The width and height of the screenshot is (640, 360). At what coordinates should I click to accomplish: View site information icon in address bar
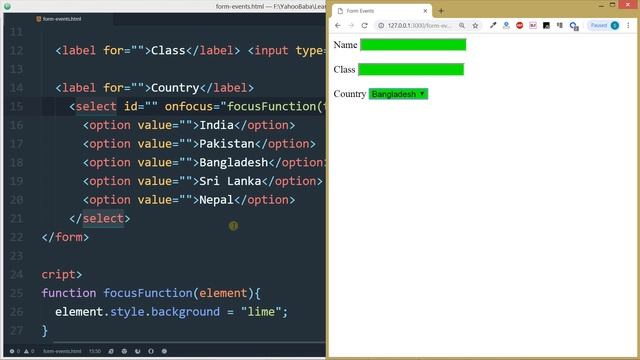(381, 25)
